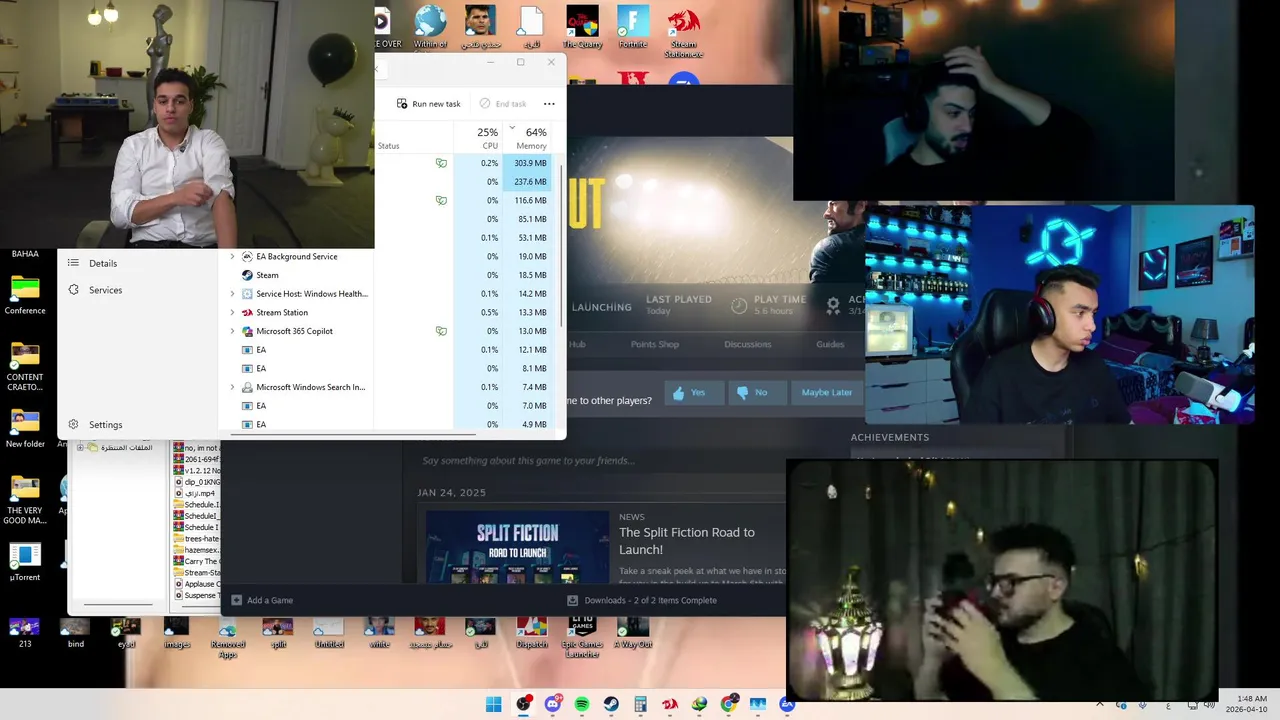Expand Microsoft Windows Search Indexer process
This screenshot has height=720, width=1280.
[x=233, y=387]
